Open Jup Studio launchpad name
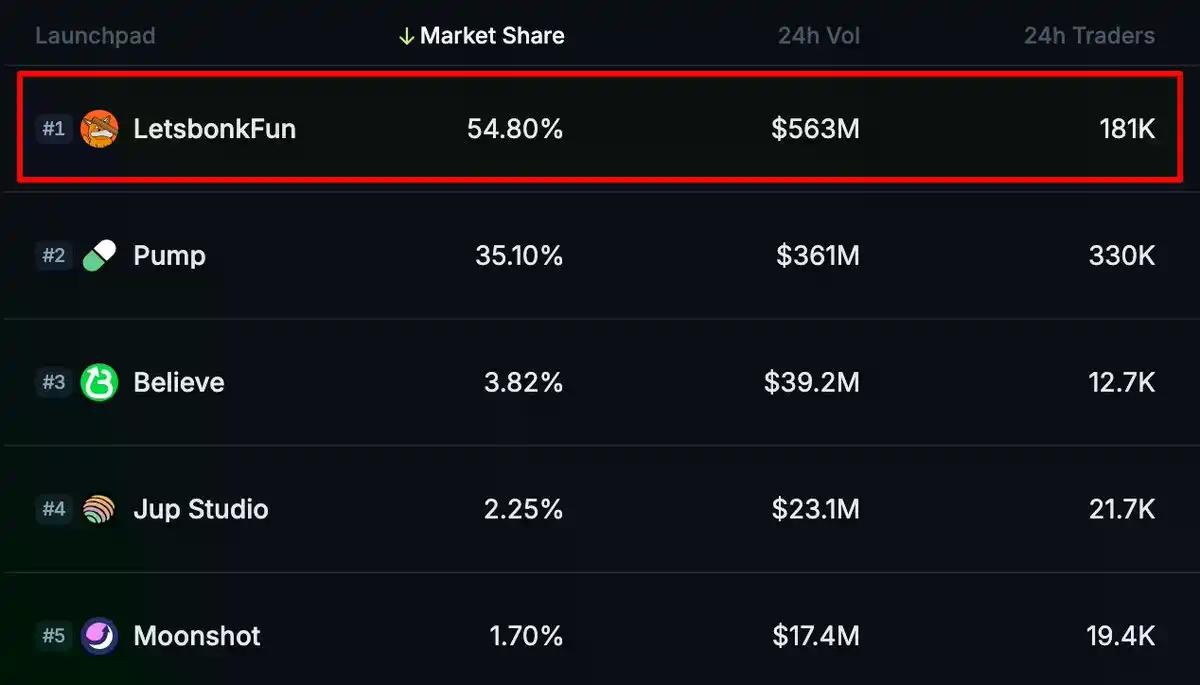 point(200,510)
